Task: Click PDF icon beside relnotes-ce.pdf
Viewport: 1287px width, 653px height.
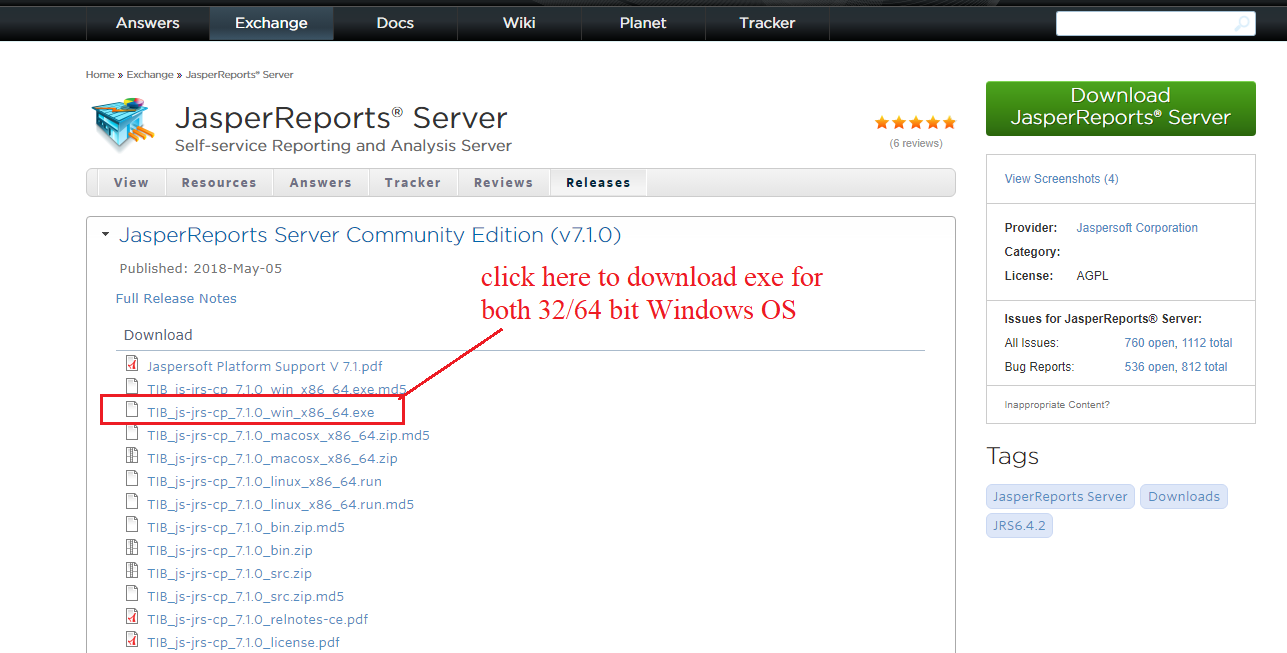Action: click(132, 618)
